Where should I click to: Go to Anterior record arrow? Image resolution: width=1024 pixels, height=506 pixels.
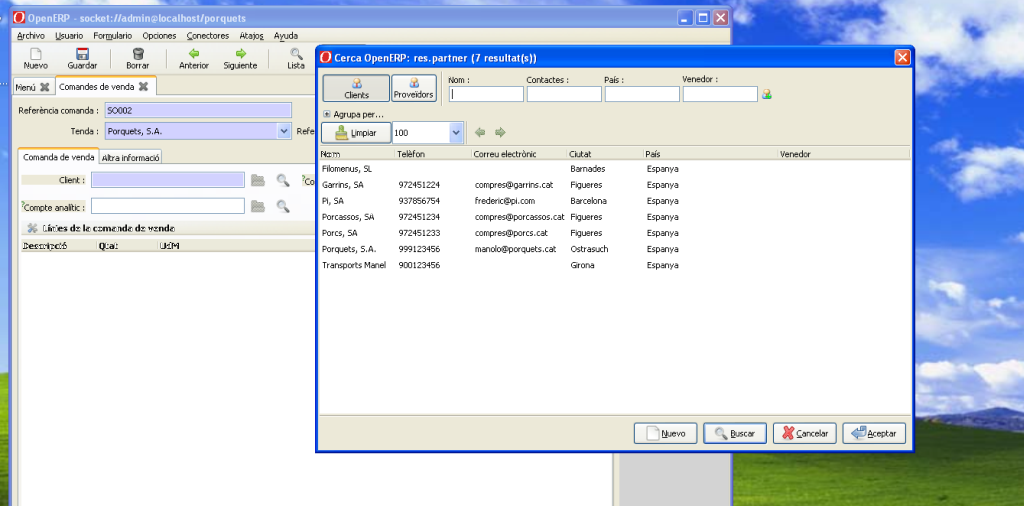193,54
